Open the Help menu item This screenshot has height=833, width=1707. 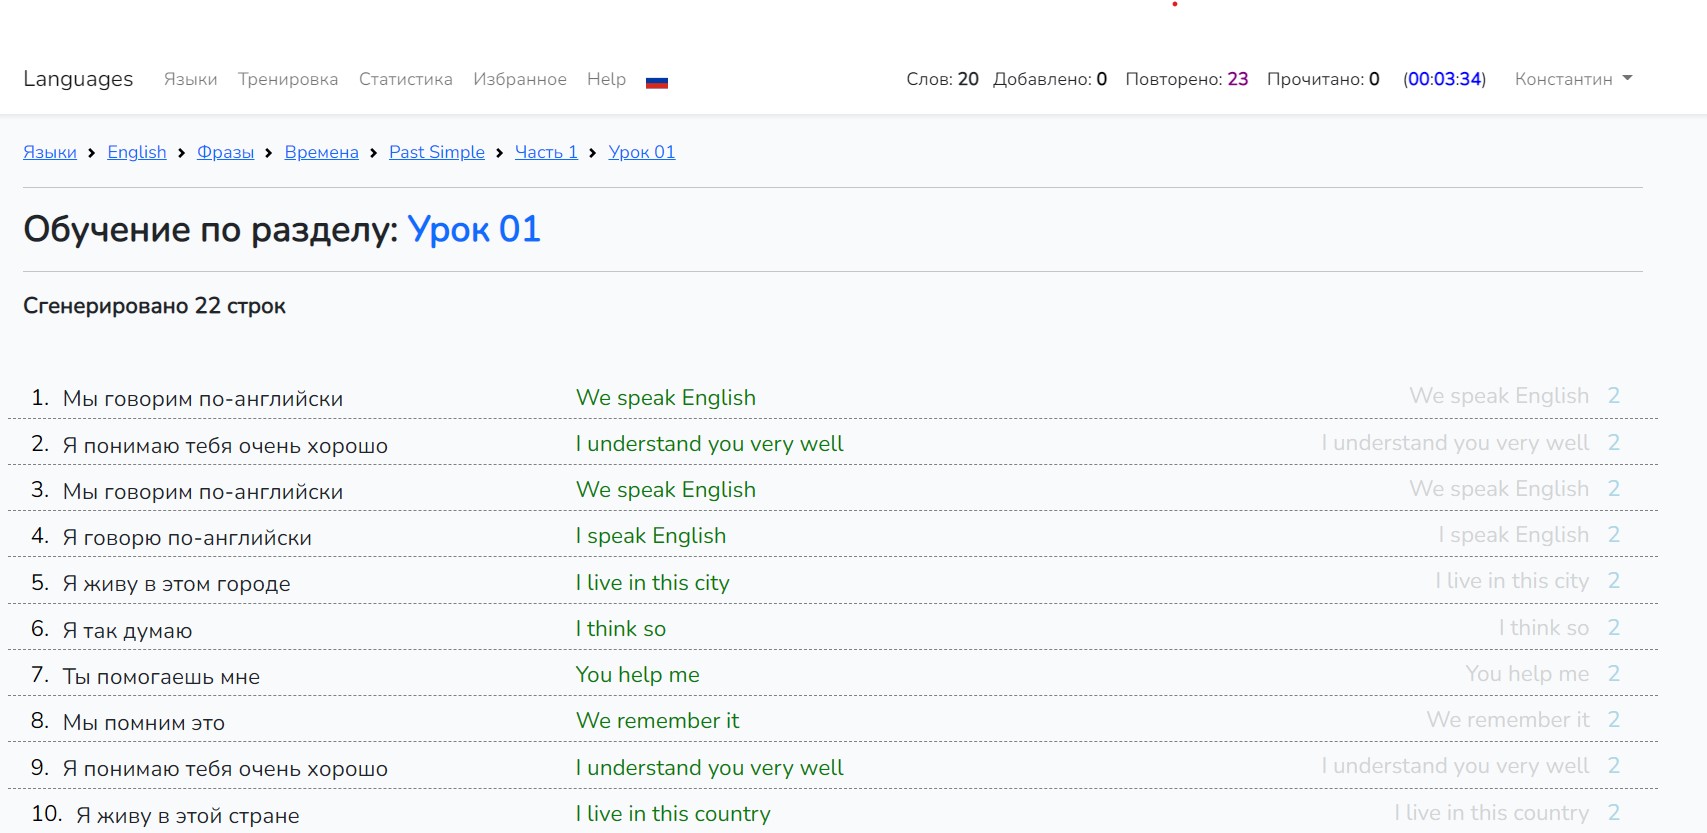tap(606, 79)
